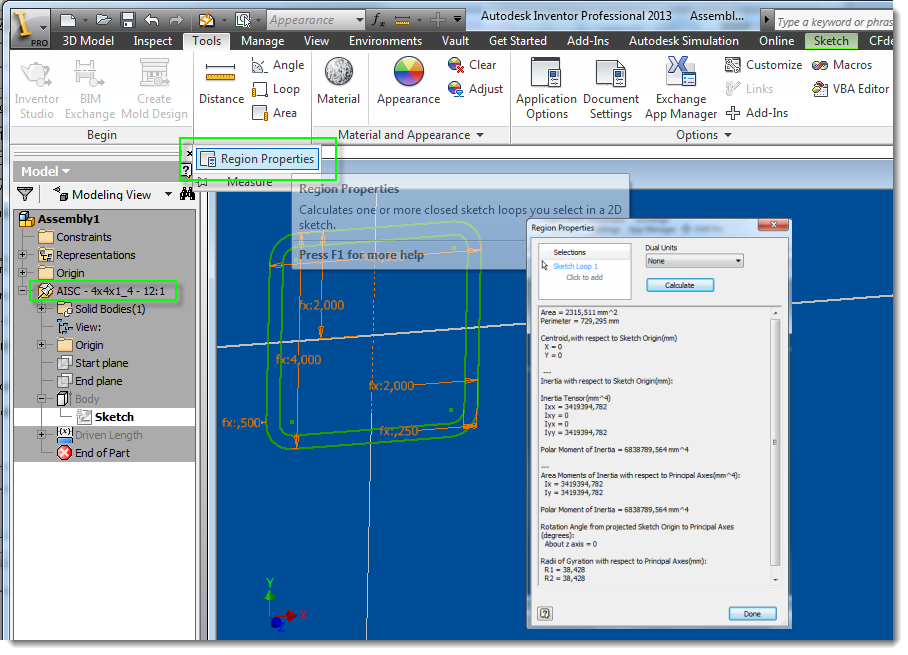908x655 pixels.
Task: Open the Appearance color wheel tool
Action: click(408, 82)
